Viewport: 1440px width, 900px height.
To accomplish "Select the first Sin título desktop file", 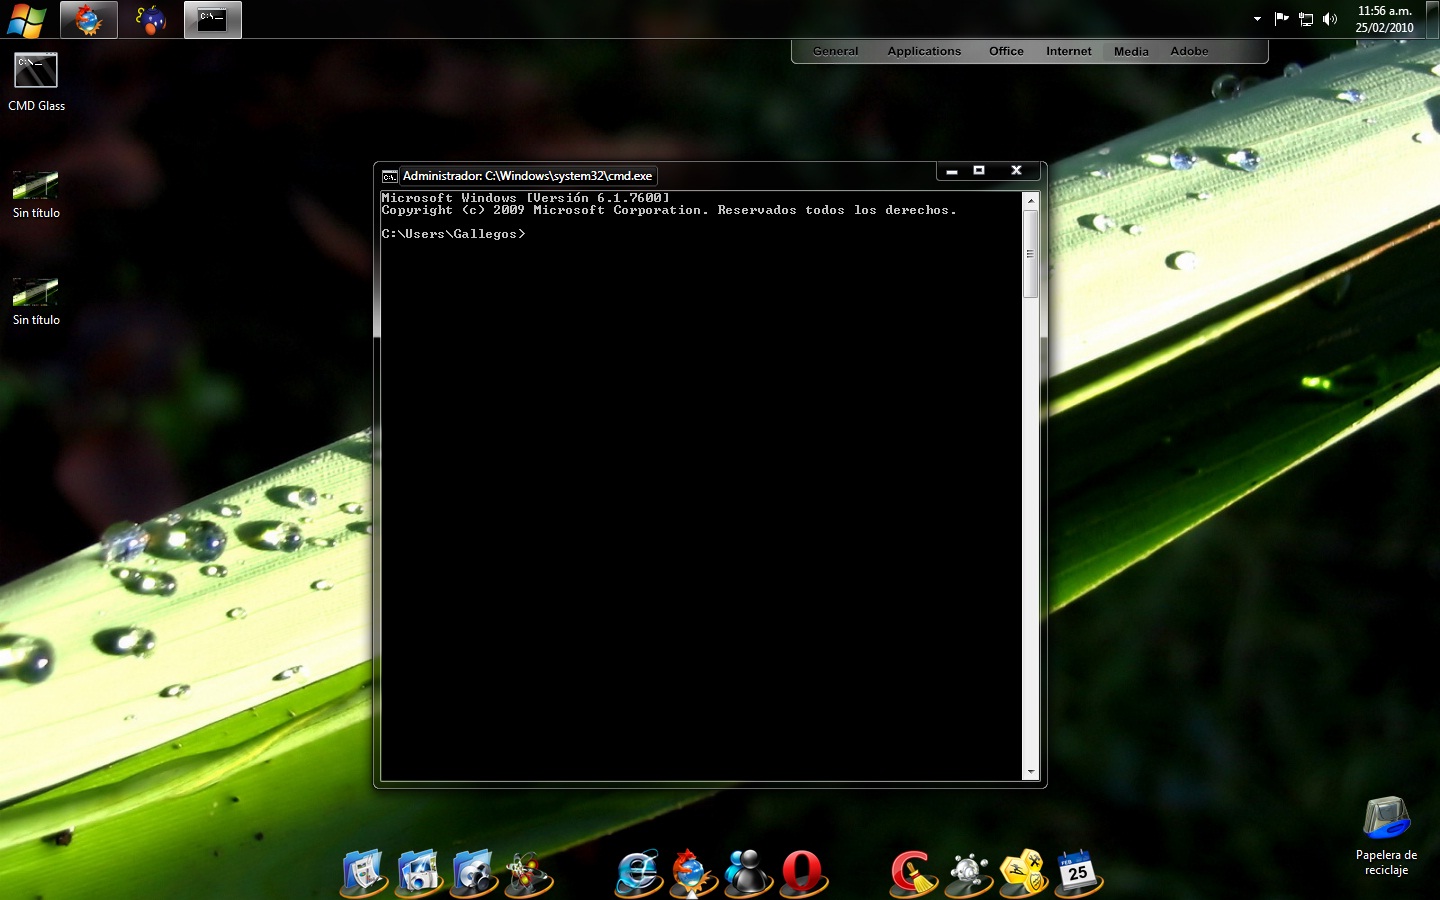I will (x=36, y=195).
